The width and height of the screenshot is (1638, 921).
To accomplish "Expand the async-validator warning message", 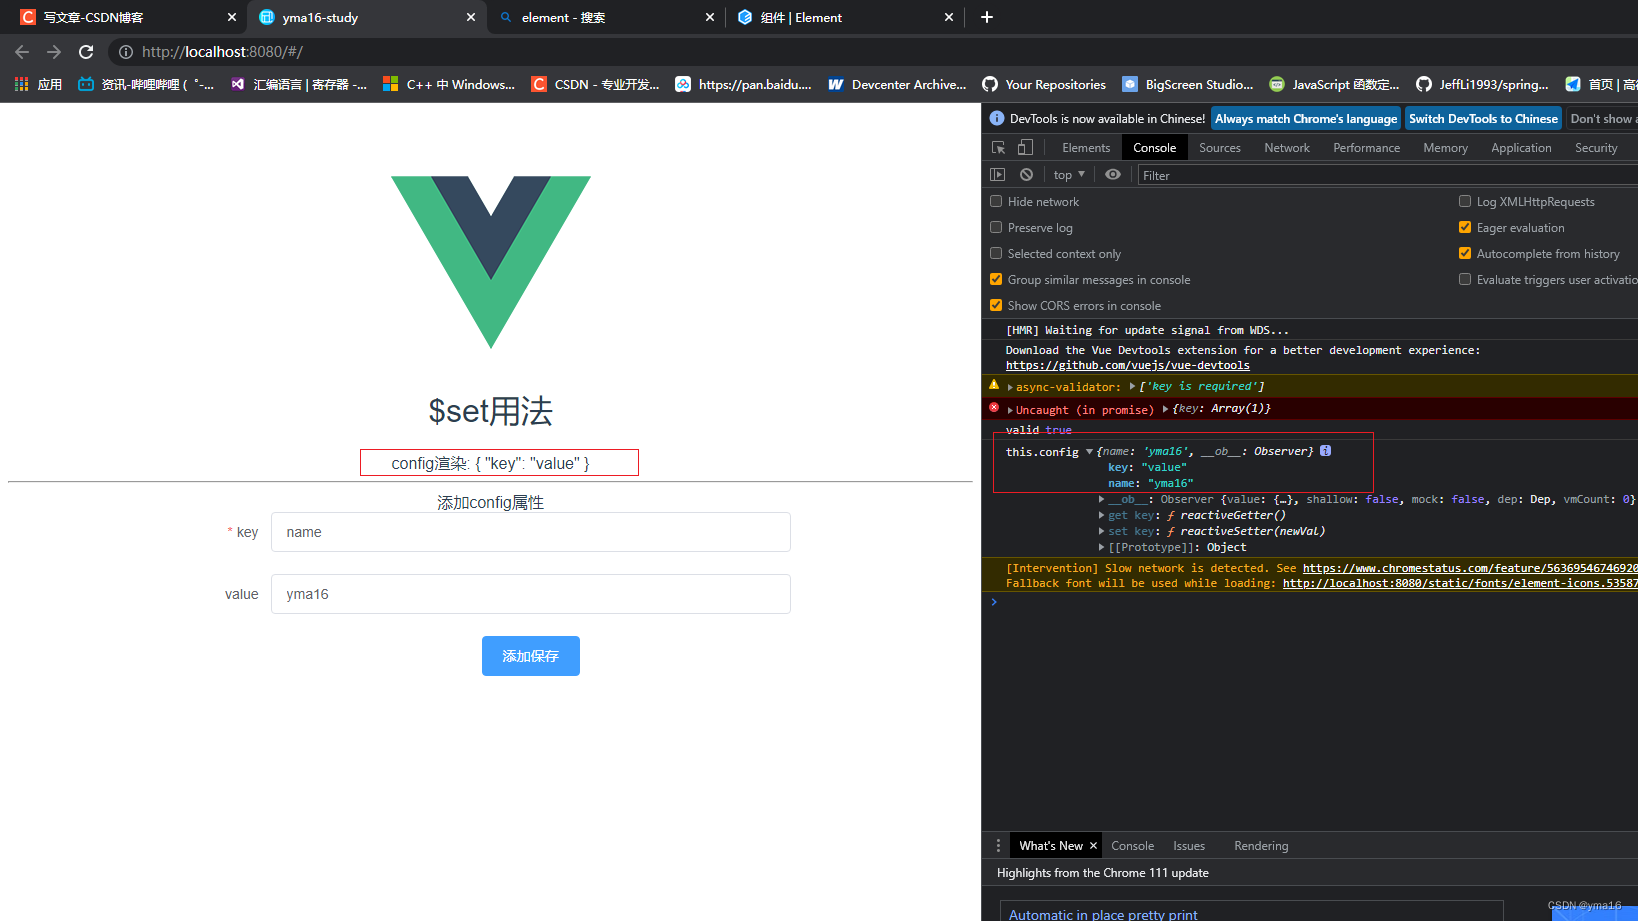I will click(x=1010, y=387).
